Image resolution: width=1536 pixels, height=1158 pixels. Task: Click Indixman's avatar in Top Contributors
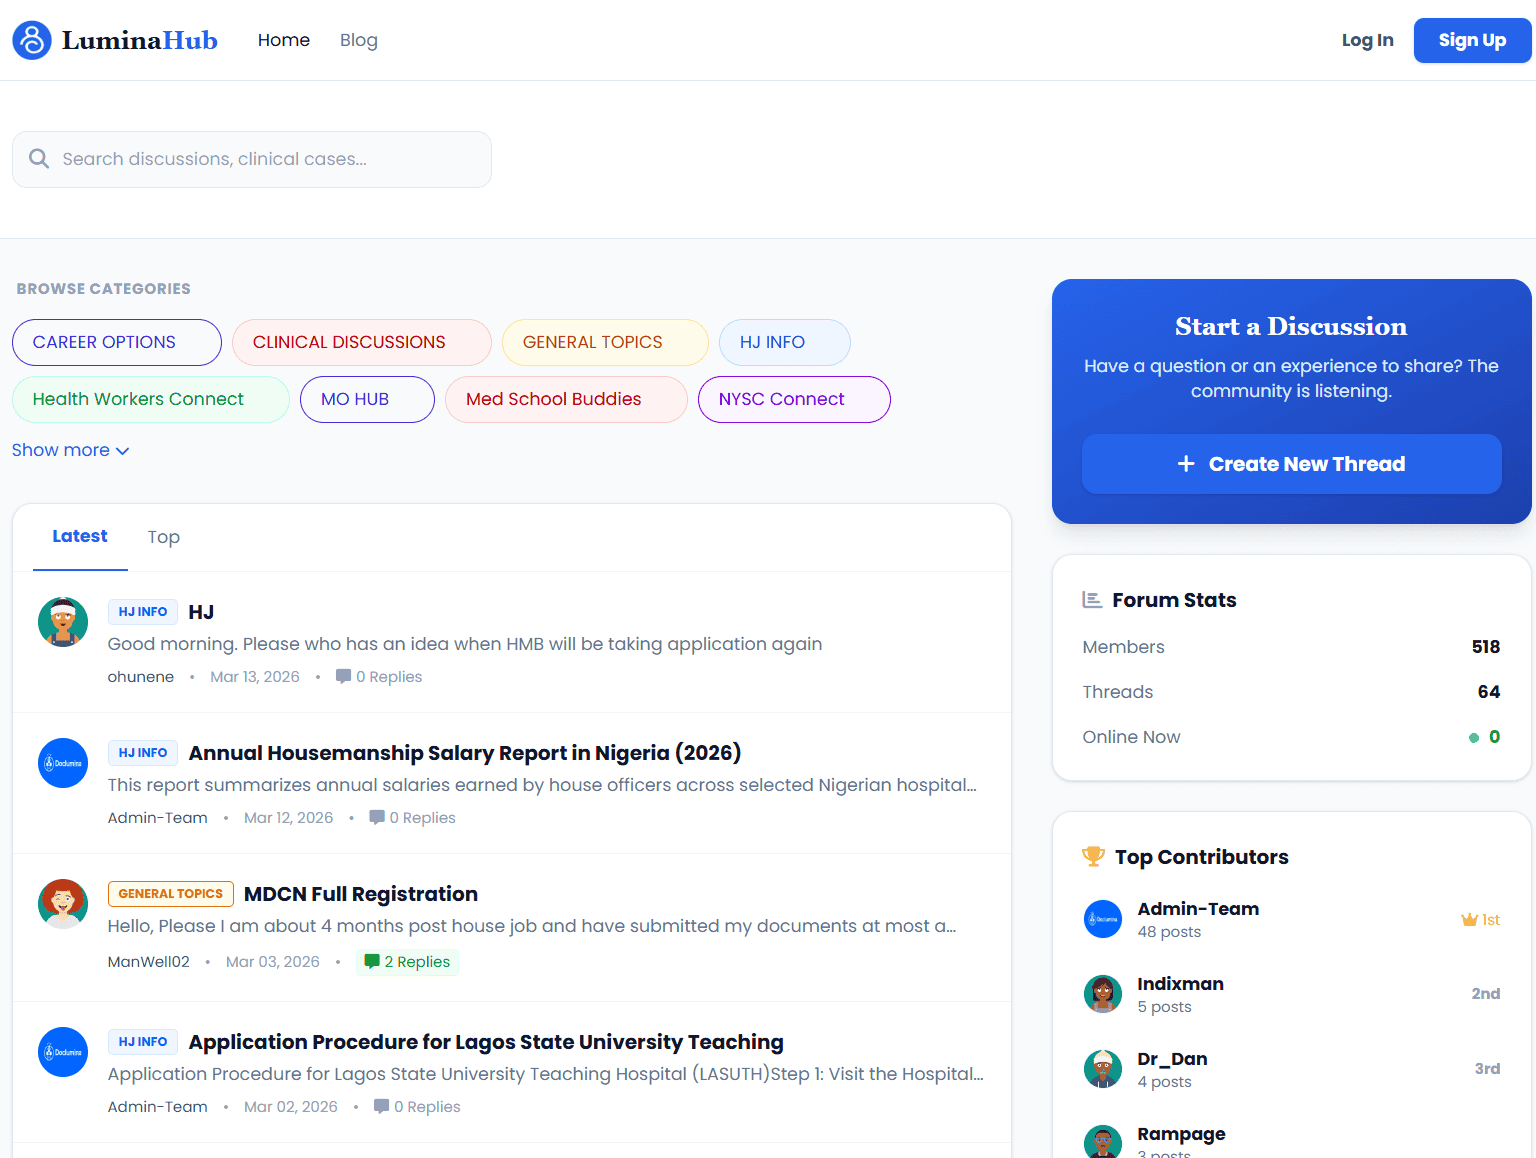pyautogui.click(x=1103, y=994)
